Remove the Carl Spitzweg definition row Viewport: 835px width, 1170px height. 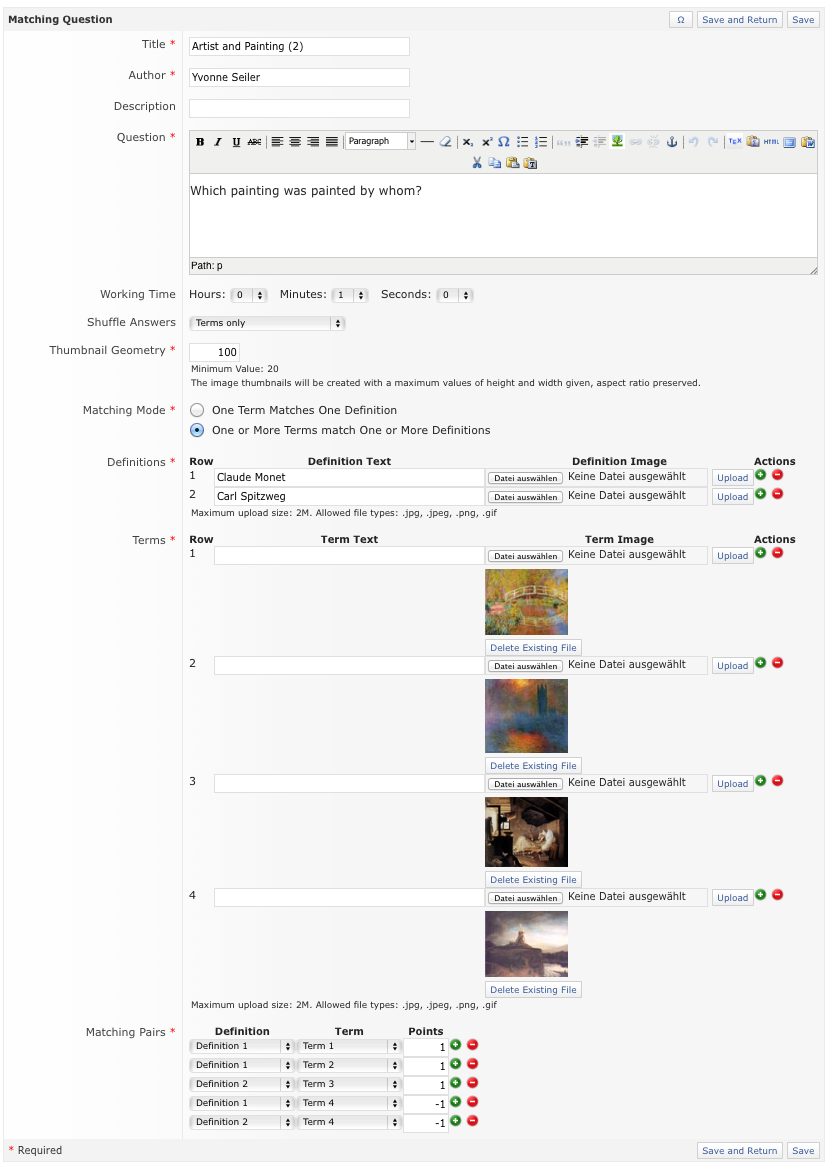(778, 494)
